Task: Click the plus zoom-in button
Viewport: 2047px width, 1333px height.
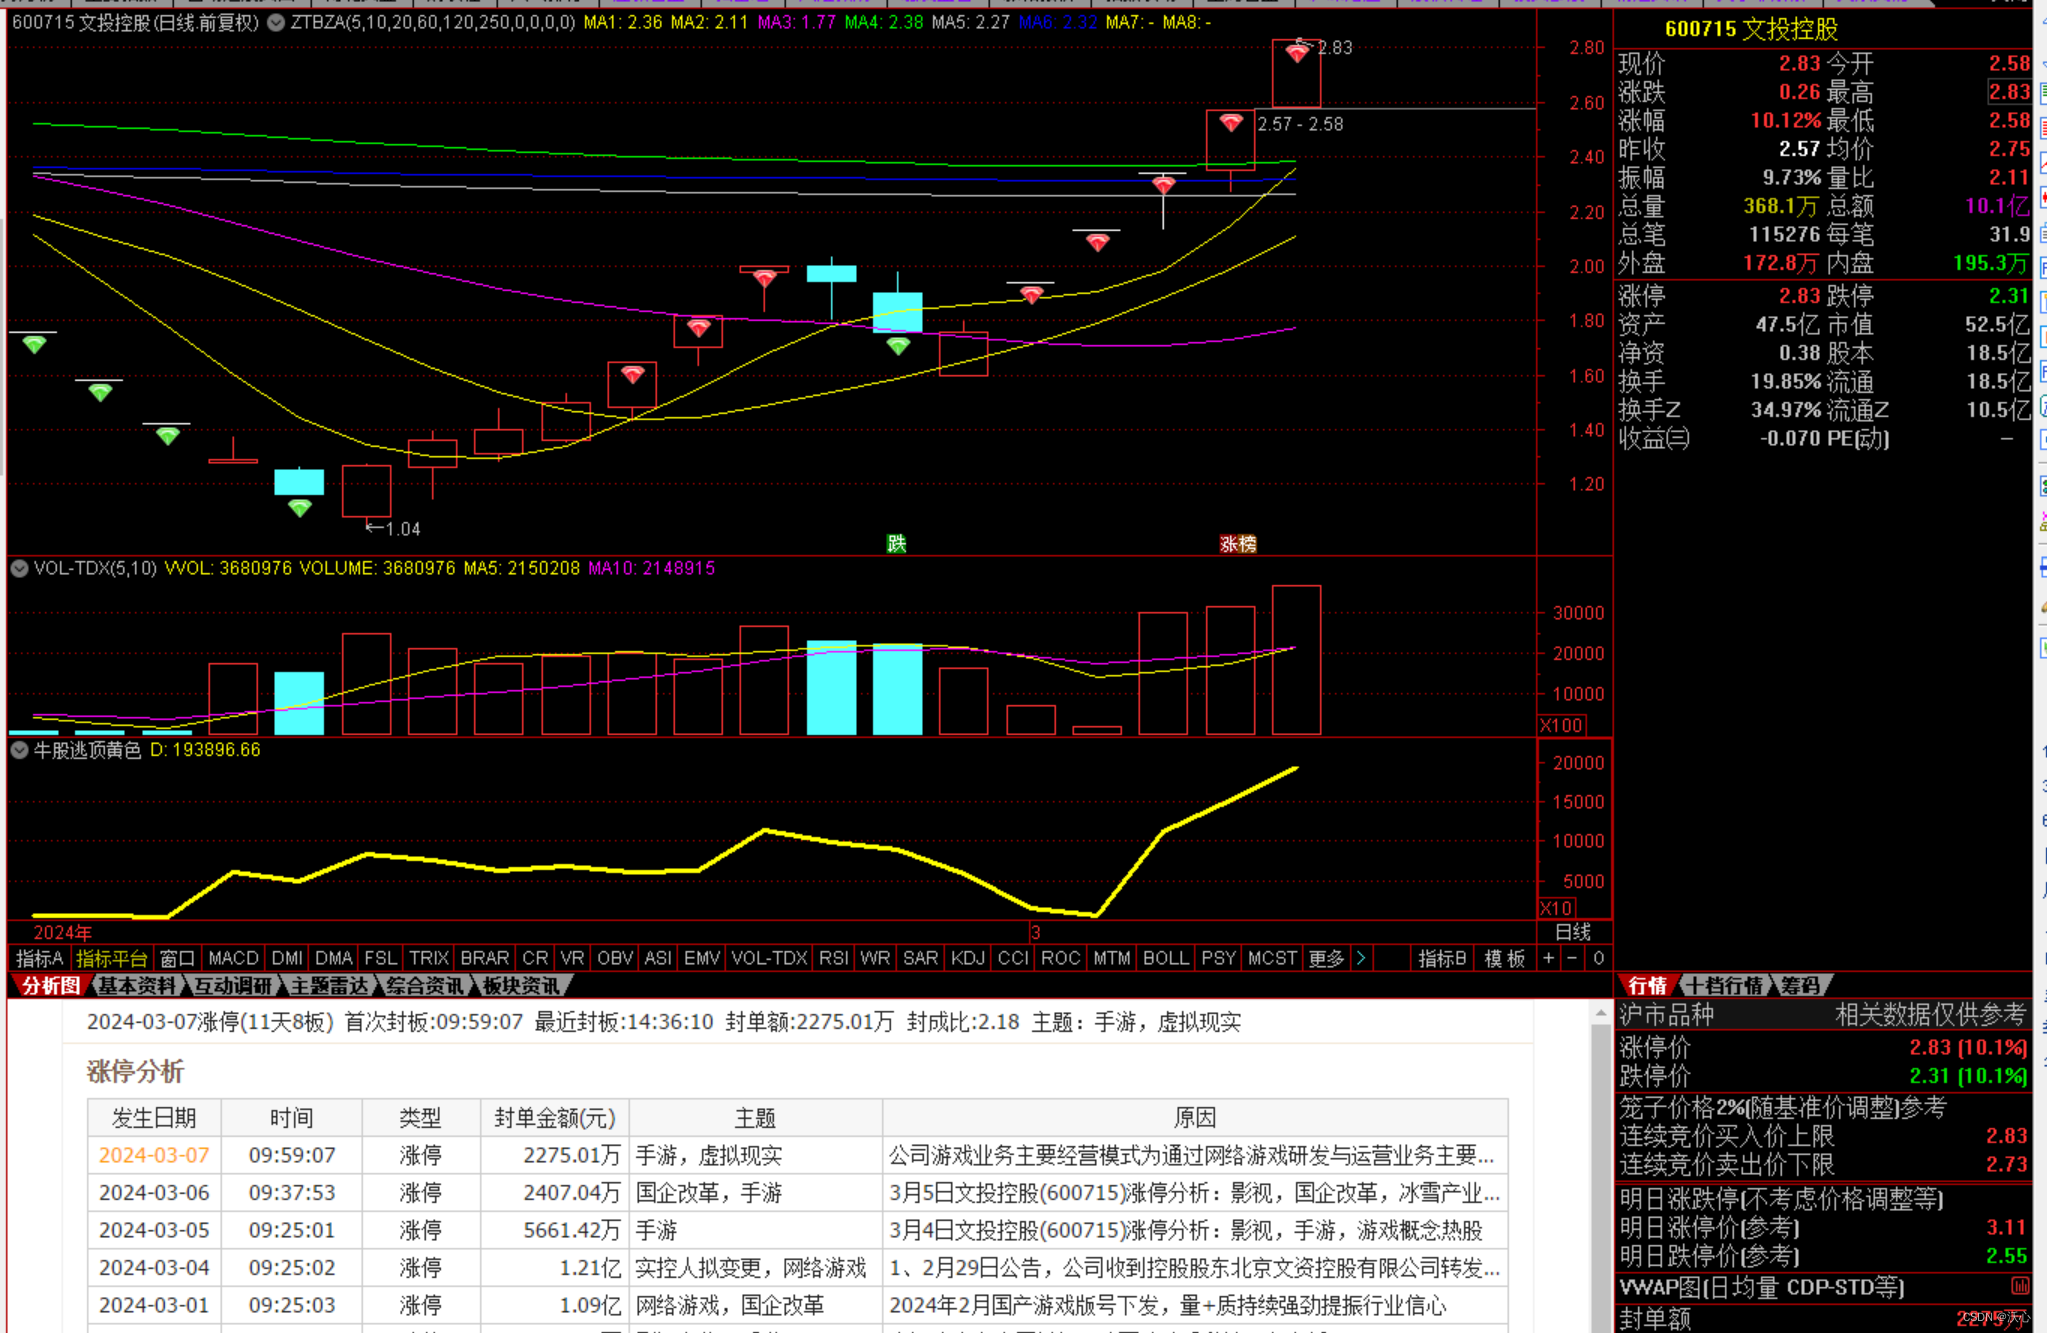Action: pyautogui.click(x=1549, y=958)
